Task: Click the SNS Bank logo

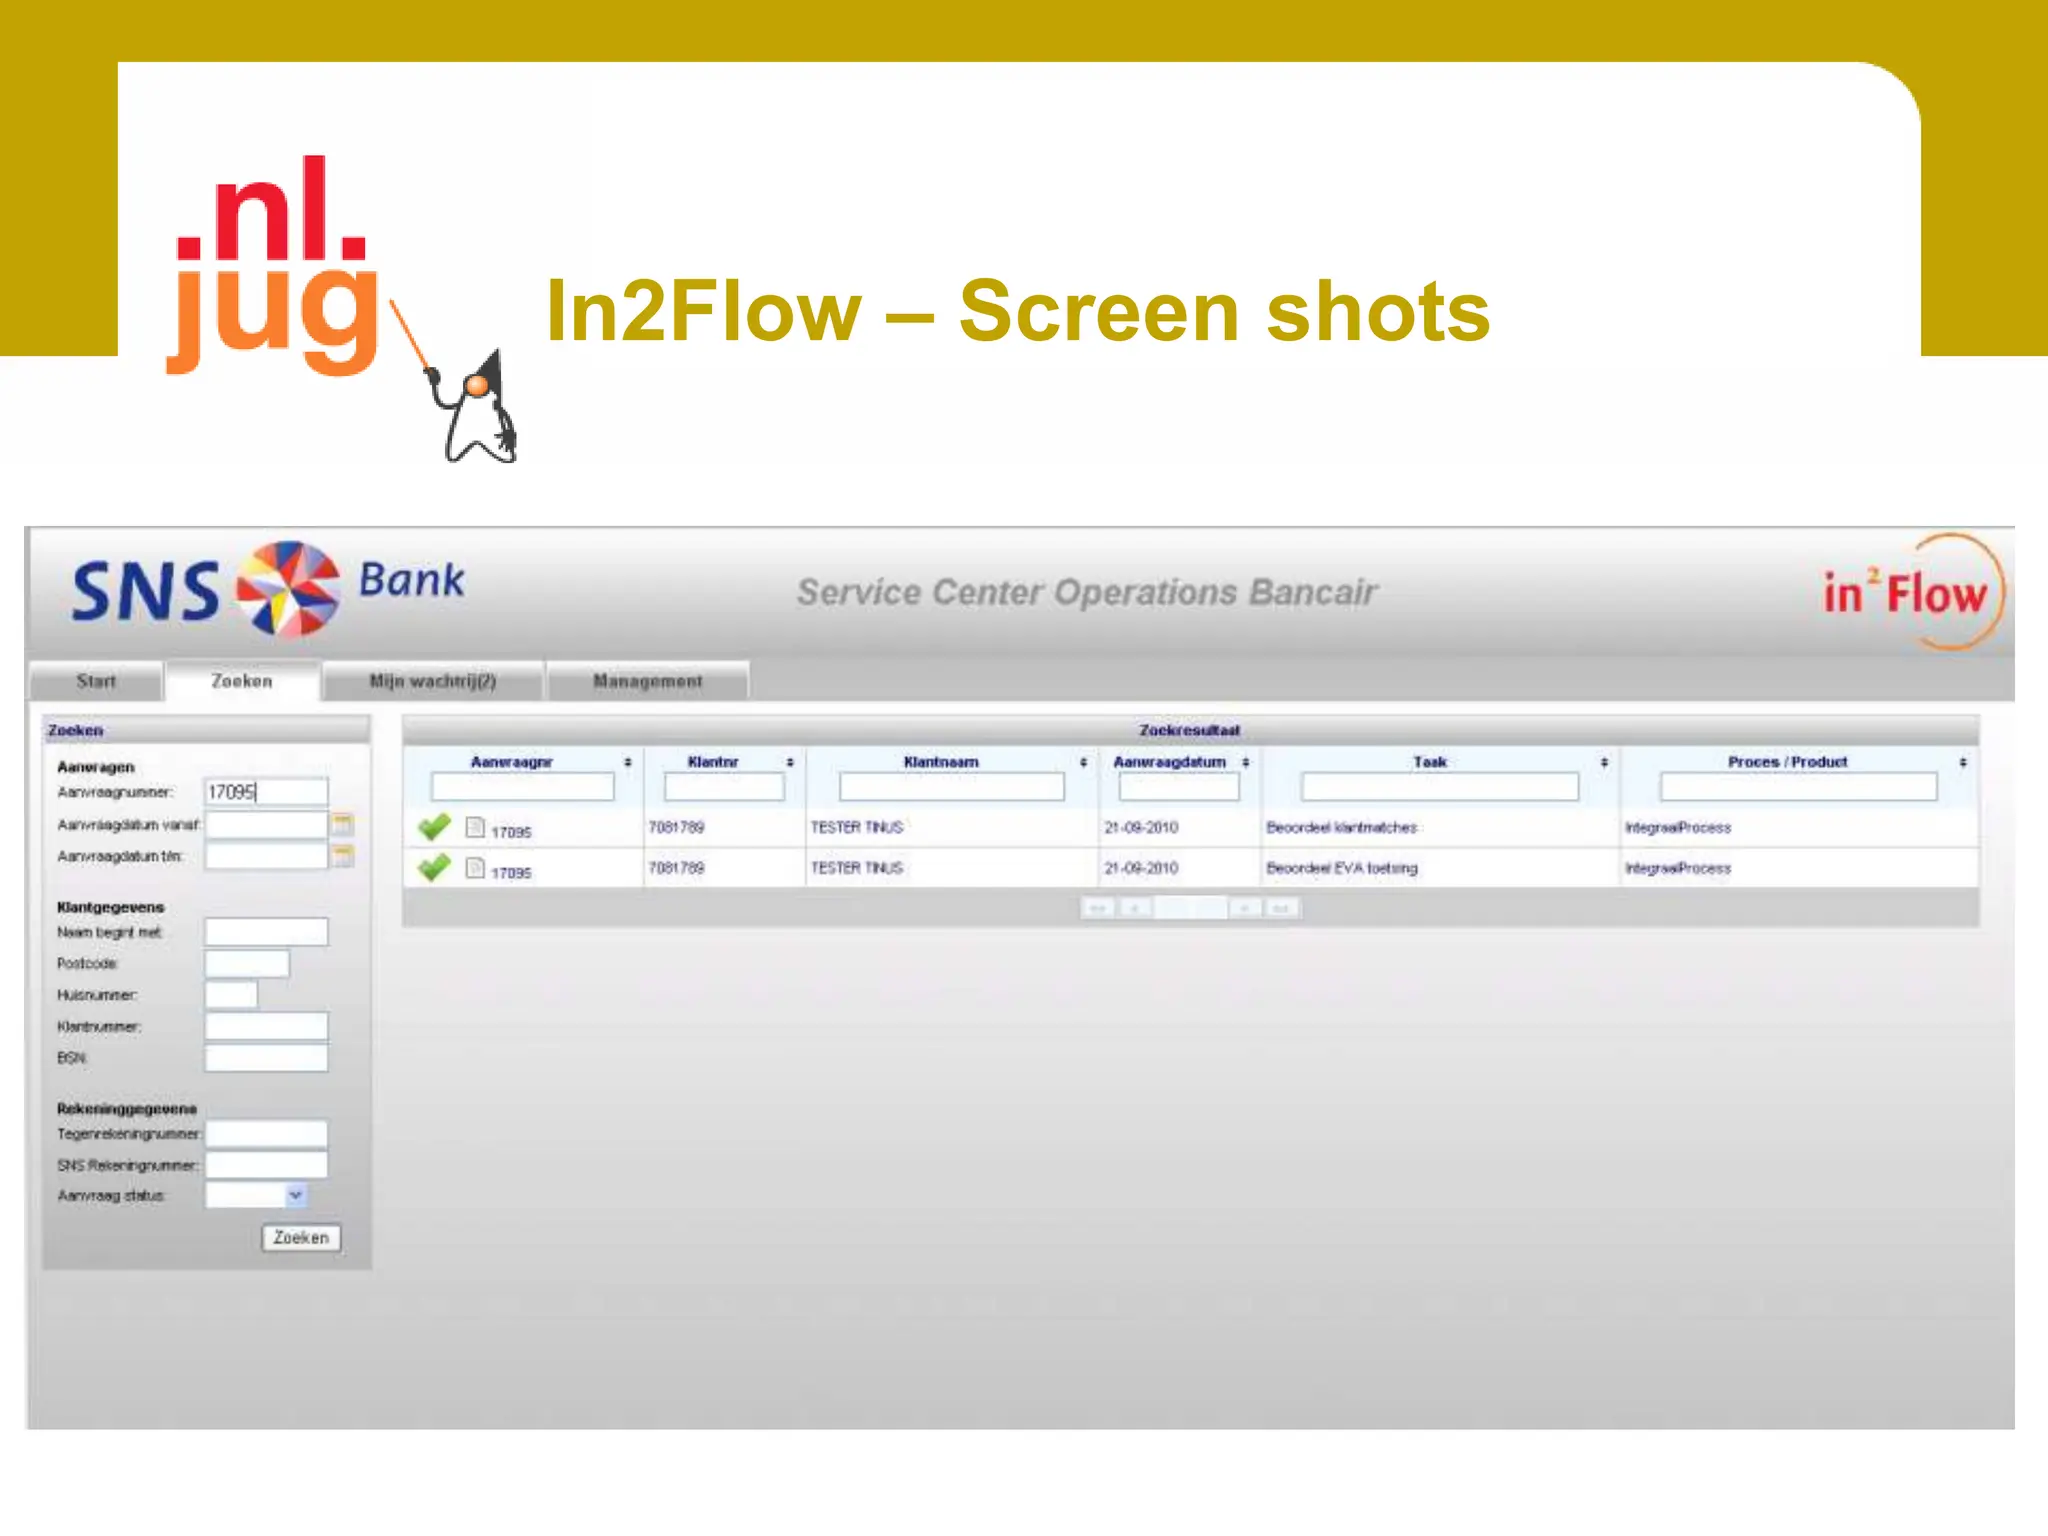Action: click(268, 588)
